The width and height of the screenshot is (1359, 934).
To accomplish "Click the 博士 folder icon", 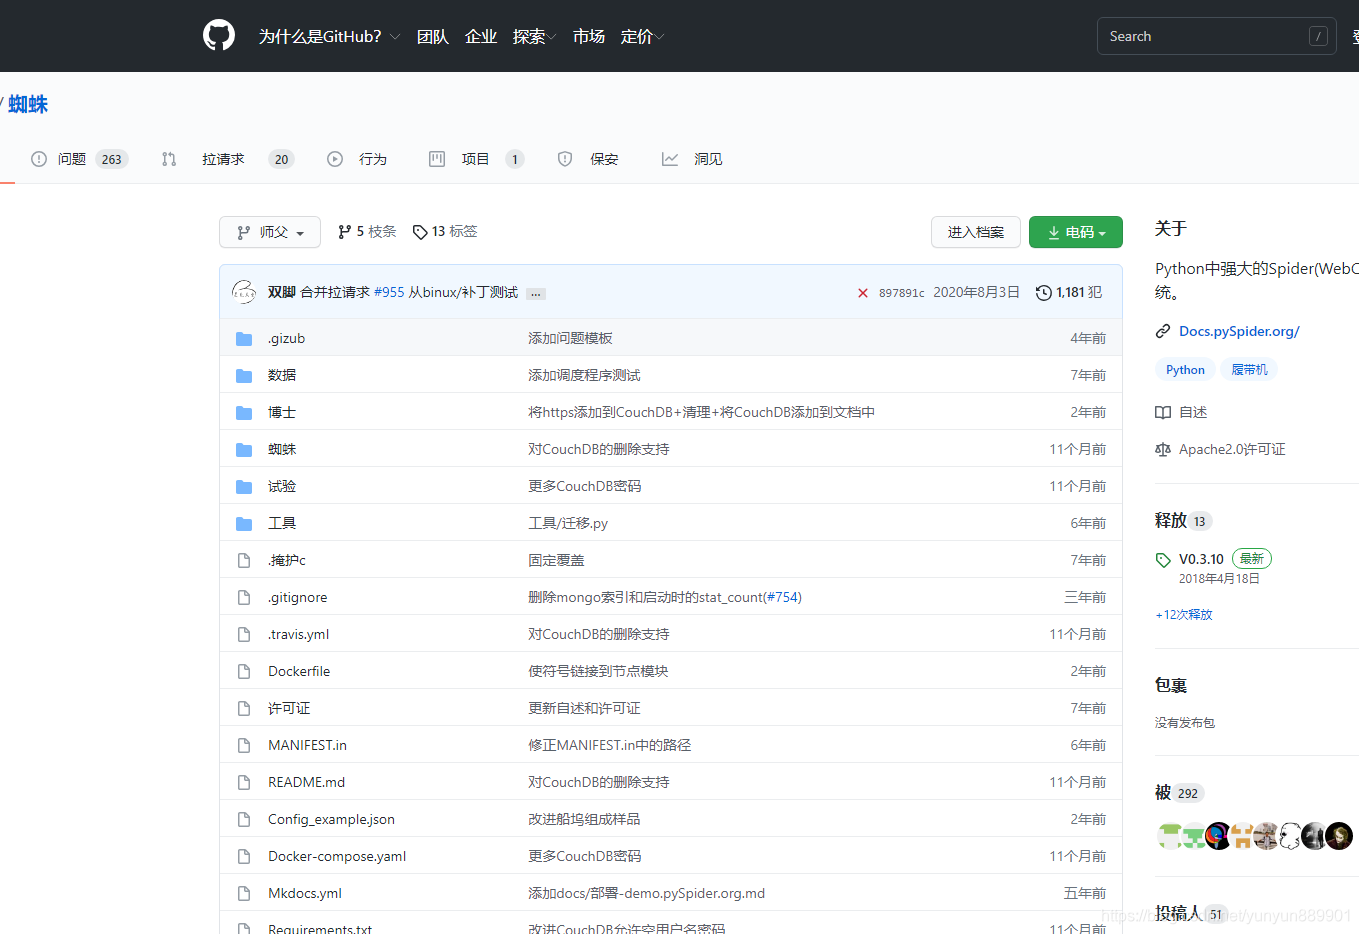I will 244,413.
